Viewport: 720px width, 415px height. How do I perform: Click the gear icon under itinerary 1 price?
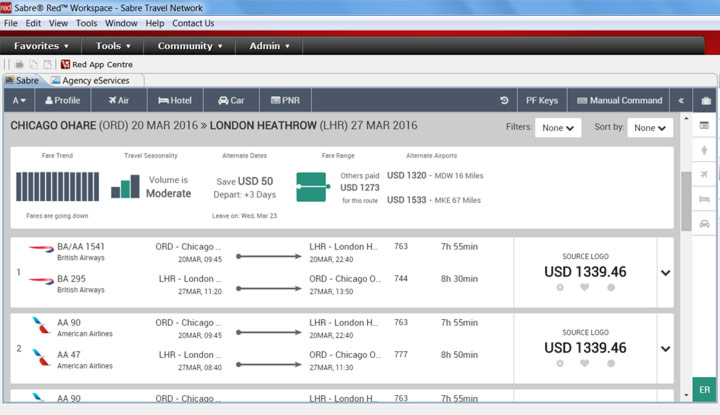coord(560,287)
